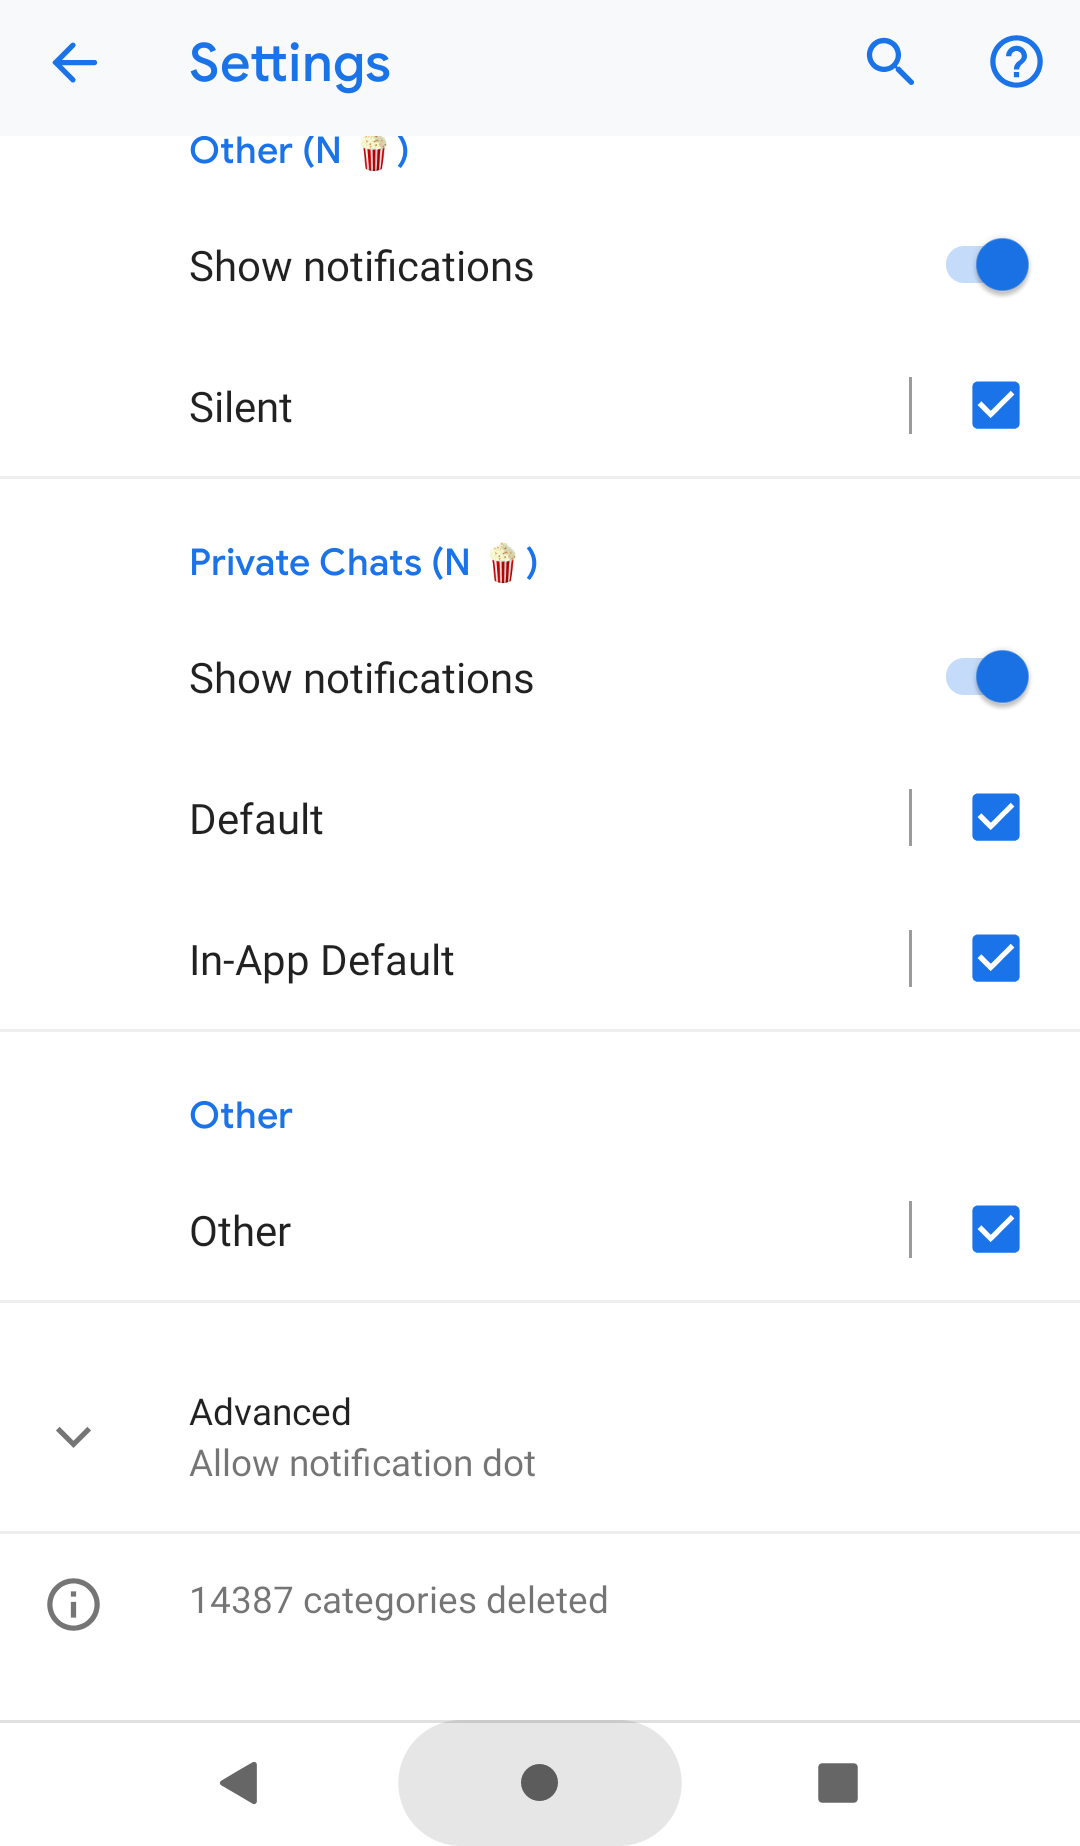Uncheck the Silent category checkbox

tap(995, 406)
